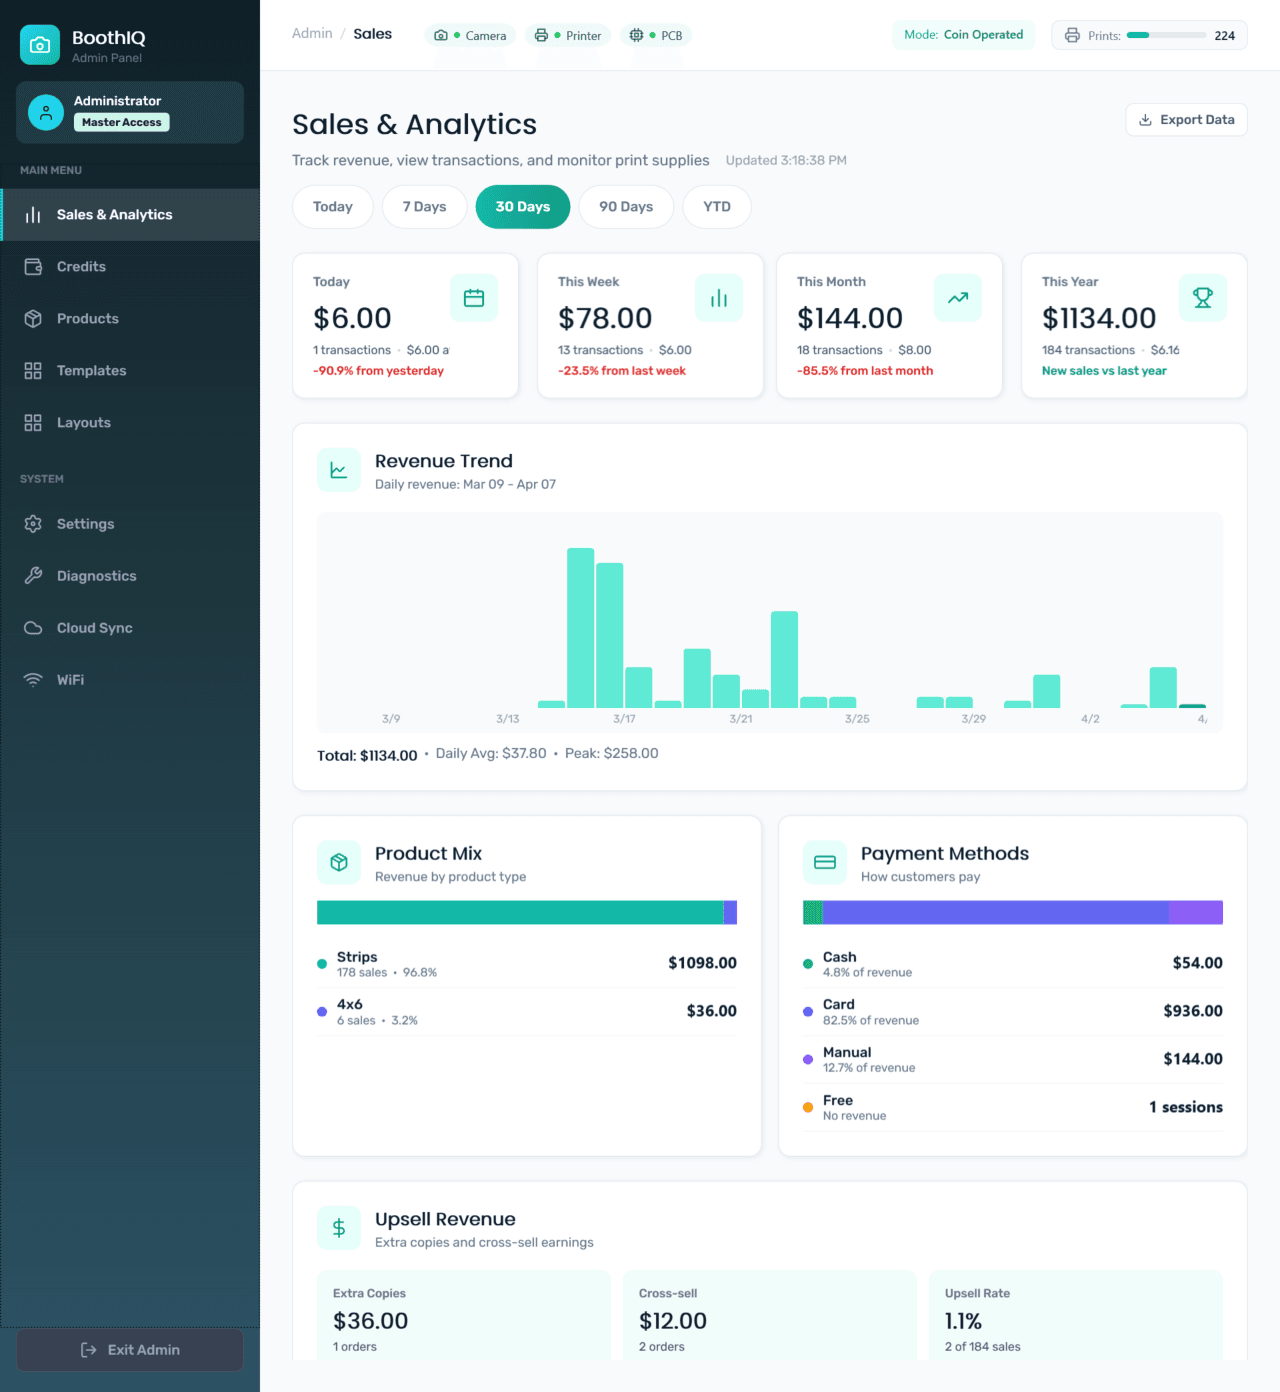Toggle the PCB status indicator

coord(655,35)
